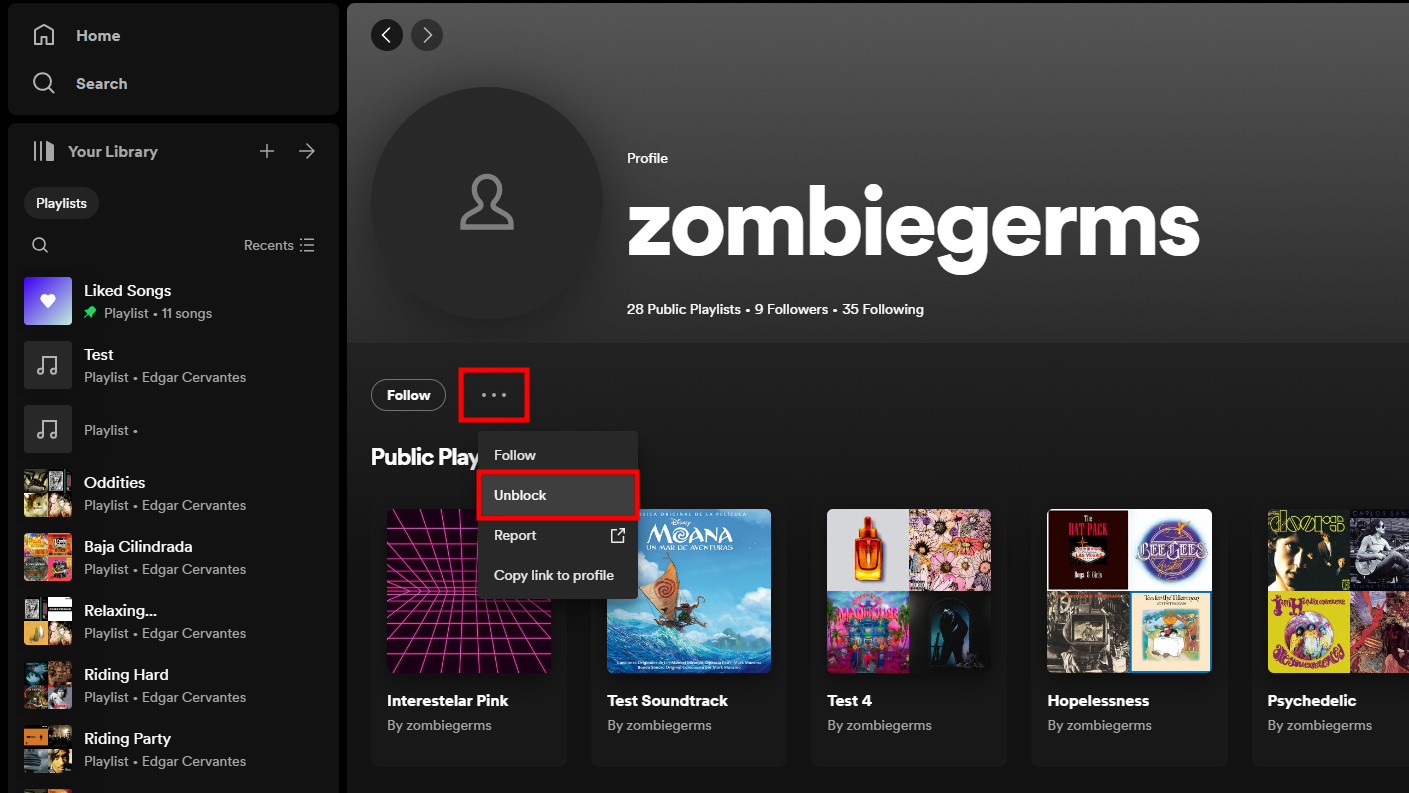1409x793 pixels.
Task: Select Unblock in the context menu
Action: click(557, 495)
